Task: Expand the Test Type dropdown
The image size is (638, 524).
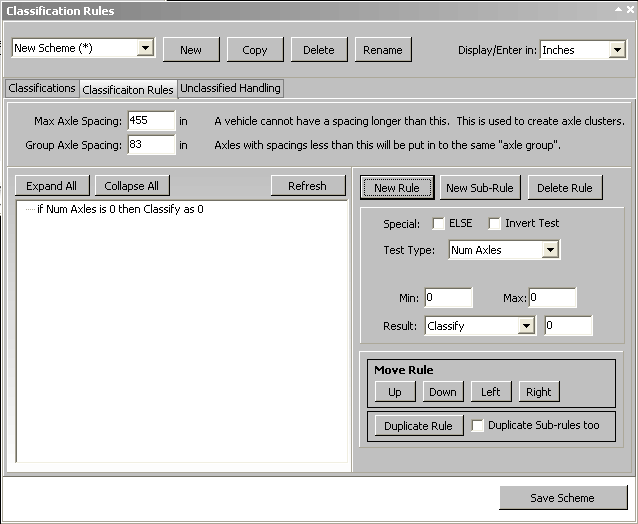Action: pos(550,250)
